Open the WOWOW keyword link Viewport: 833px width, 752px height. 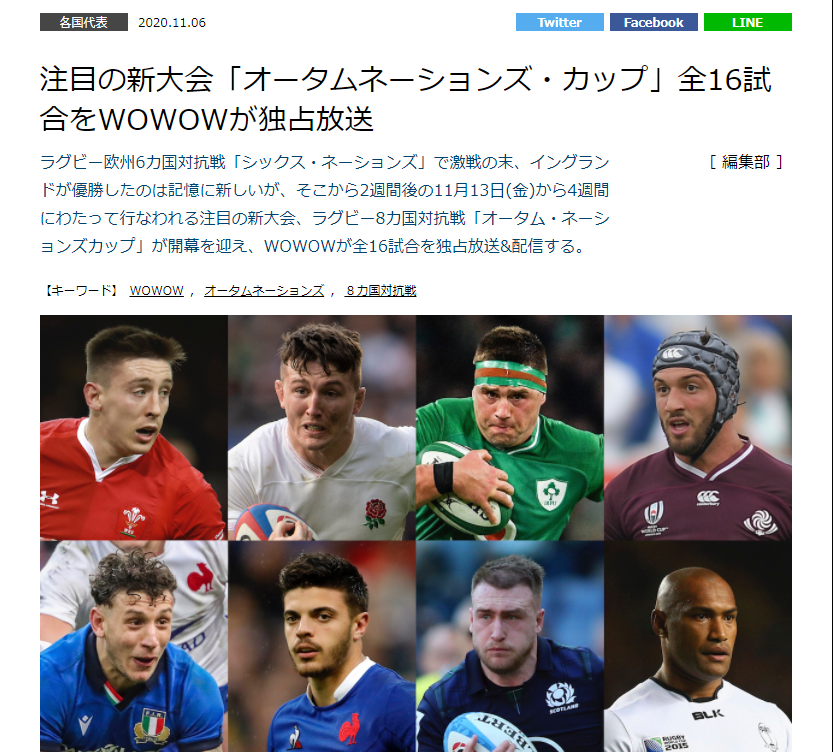pos(157,290)
